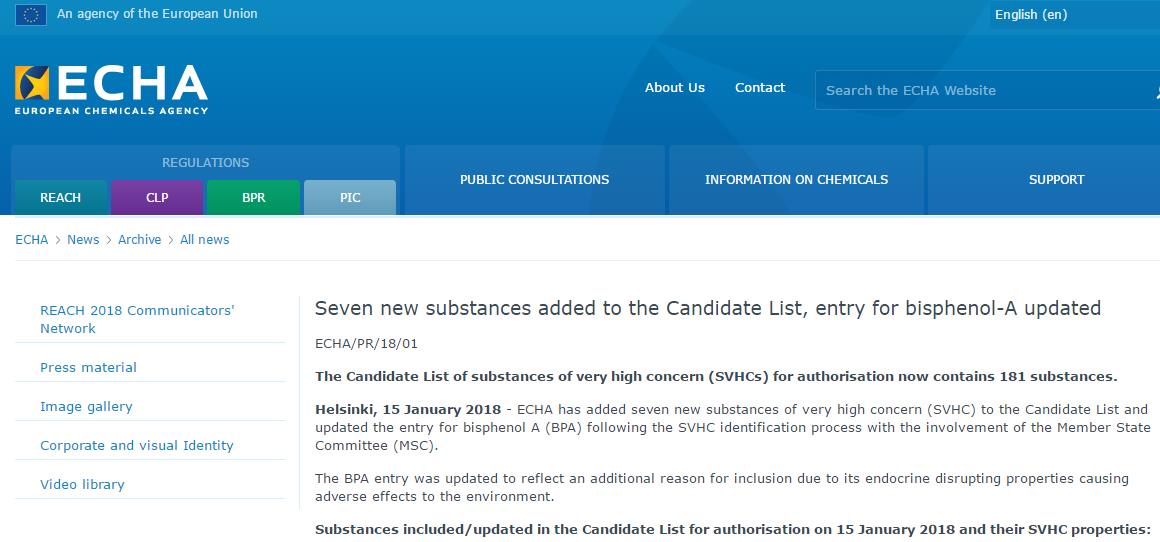This screenshot has width=1160, height=542.
Task: Open the About Us page
Action: pos(674,88)
